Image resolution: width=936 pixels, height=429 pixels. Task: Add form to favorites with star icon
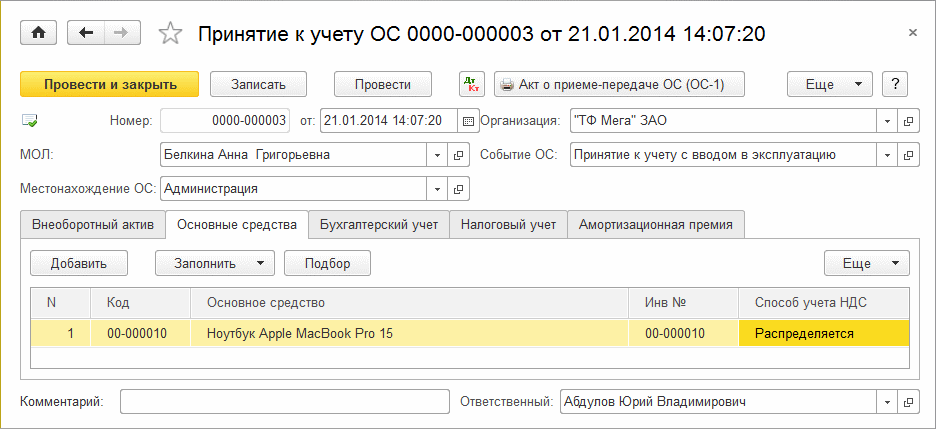coord(171,34)
